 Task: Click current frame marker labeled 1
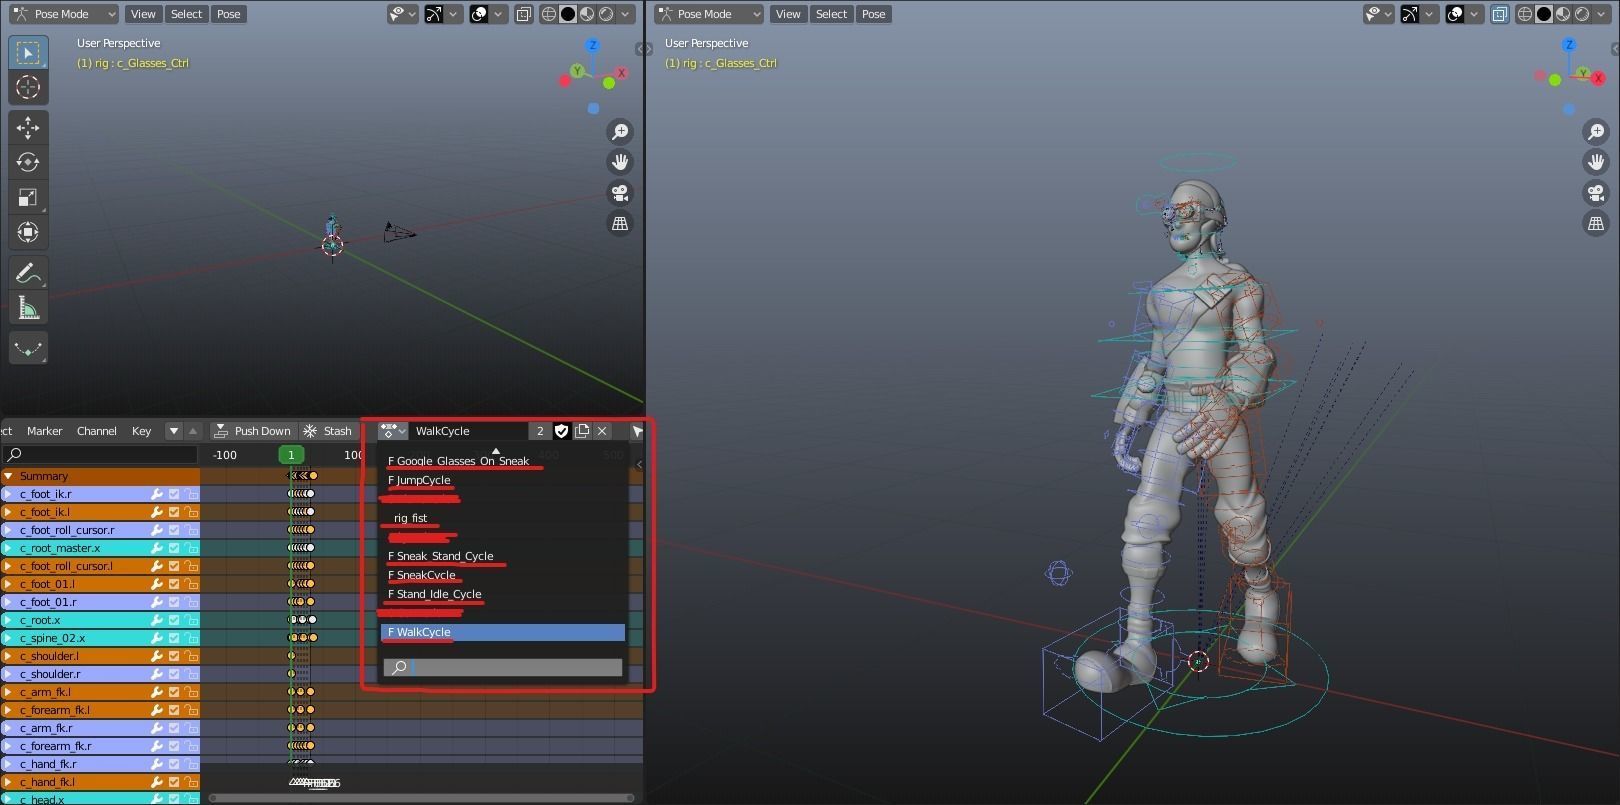(291, 455)
